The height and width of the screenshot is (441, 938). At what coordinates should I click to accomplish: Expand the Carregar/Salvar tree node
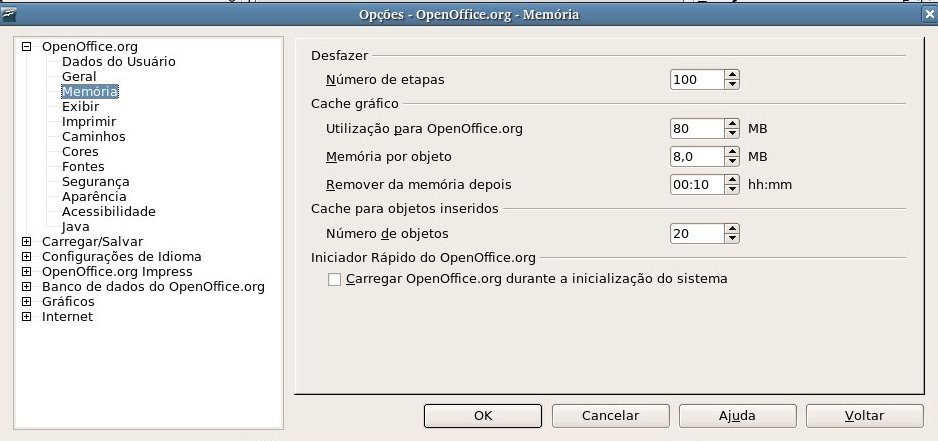pos(26,242)
